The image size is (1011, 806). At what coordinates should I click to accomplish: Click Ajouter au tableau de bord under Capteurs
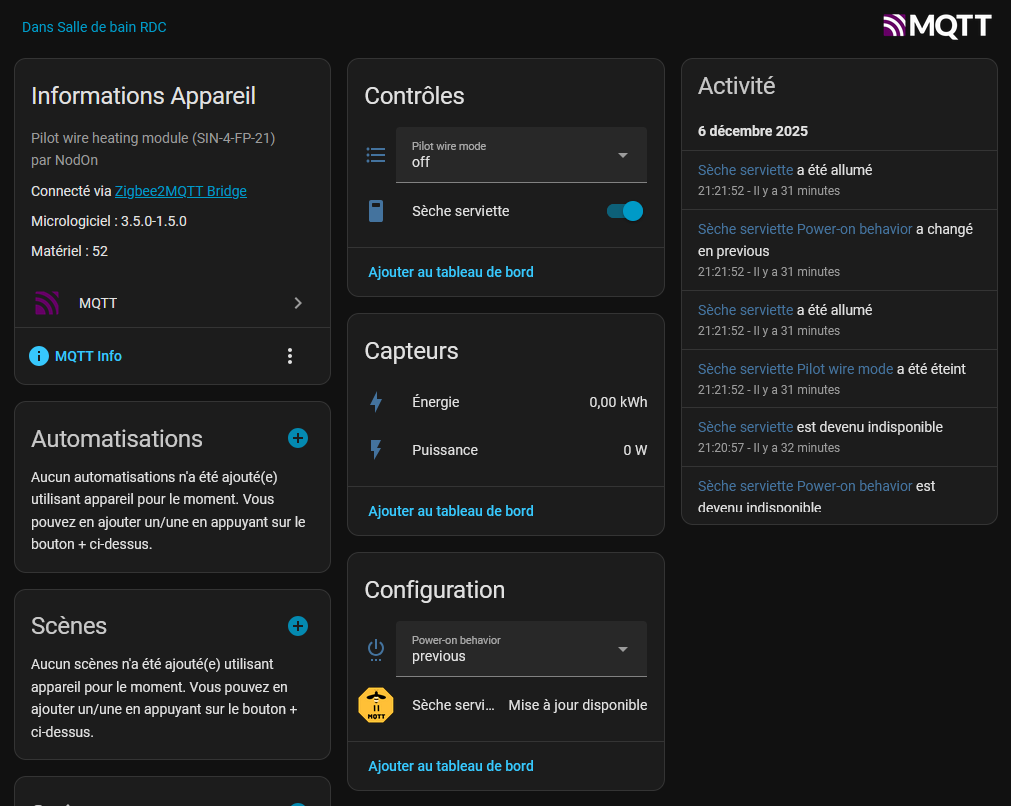pyautogui.click(x=450, y=511)
